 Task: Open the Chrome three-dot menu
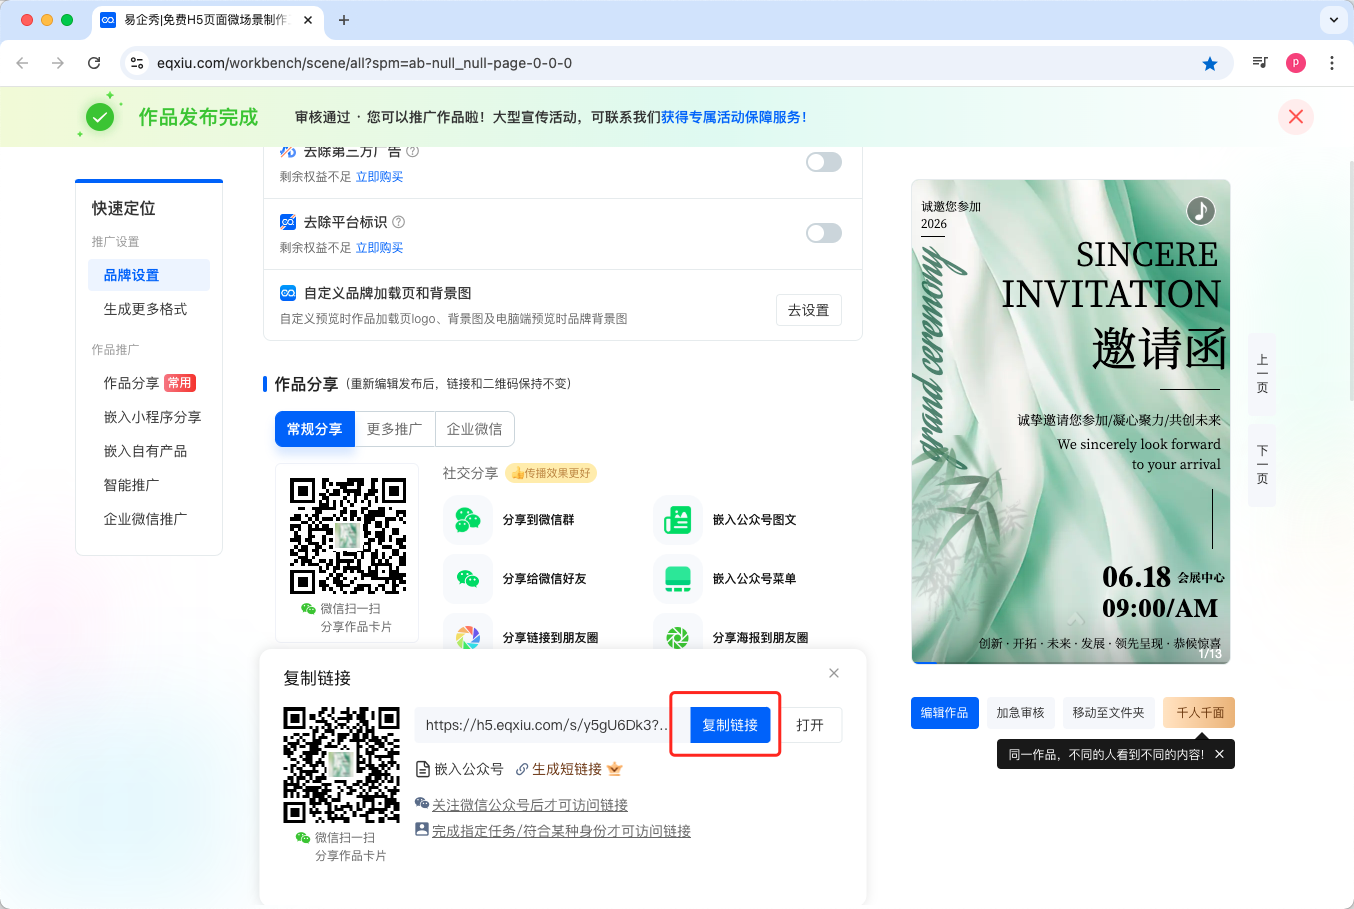1332,63
